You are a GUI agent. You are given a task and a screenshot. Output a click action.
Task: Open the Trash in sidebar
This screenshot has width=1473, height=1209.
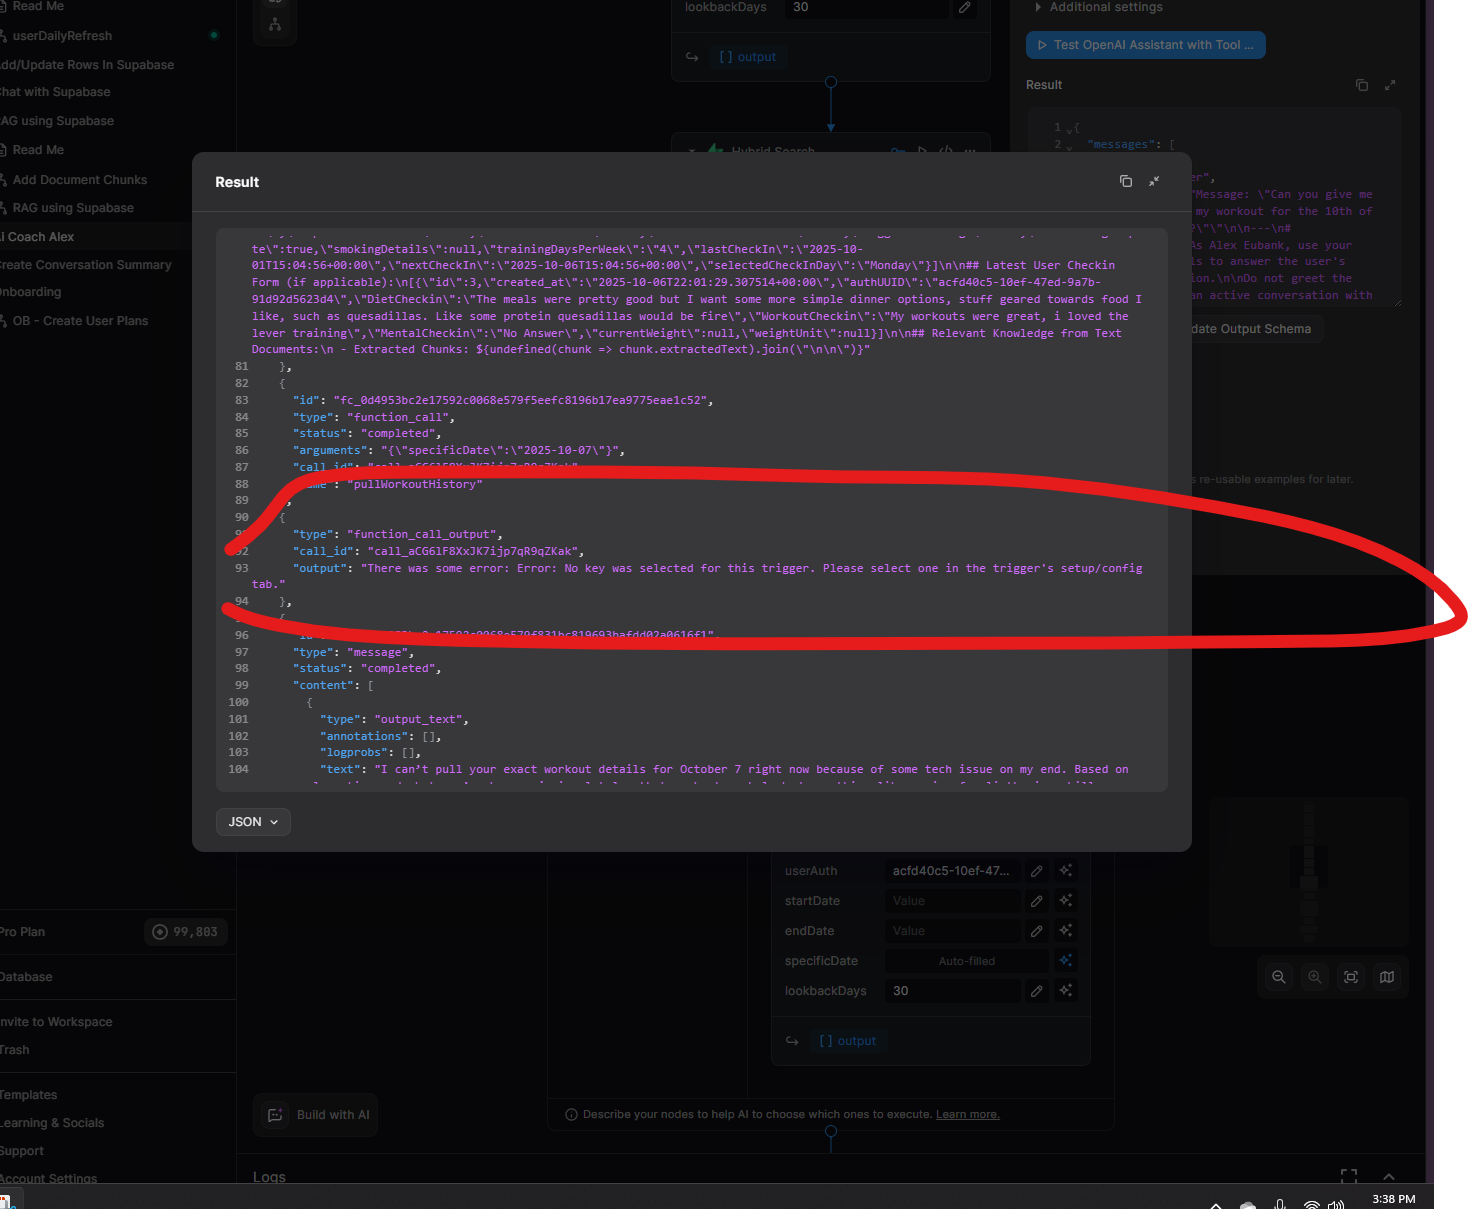click(x=15, y=1050)
